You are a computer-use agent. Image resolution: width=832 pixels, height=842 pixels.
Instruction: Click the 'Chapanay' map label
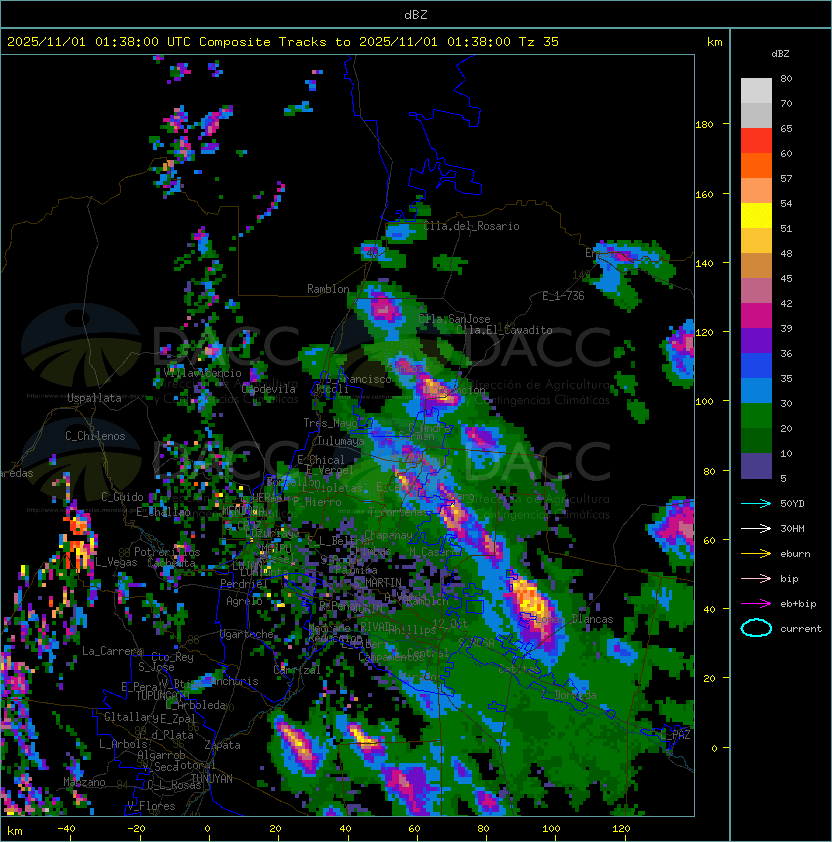coord(388,535)
